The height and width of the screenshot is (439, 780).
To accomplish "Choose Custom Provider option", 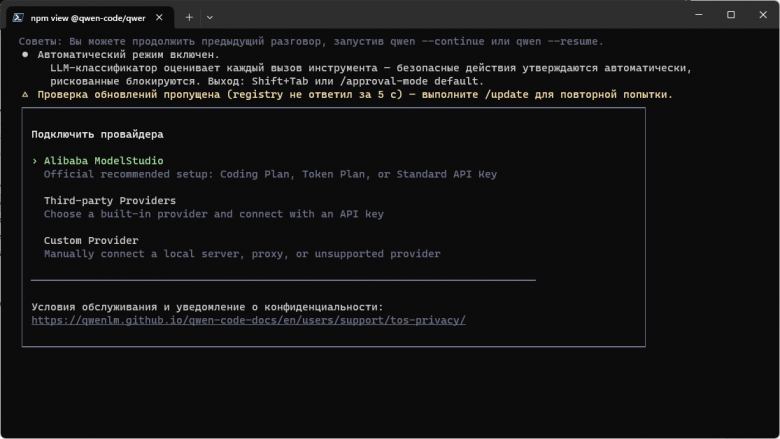I will 91,240.
